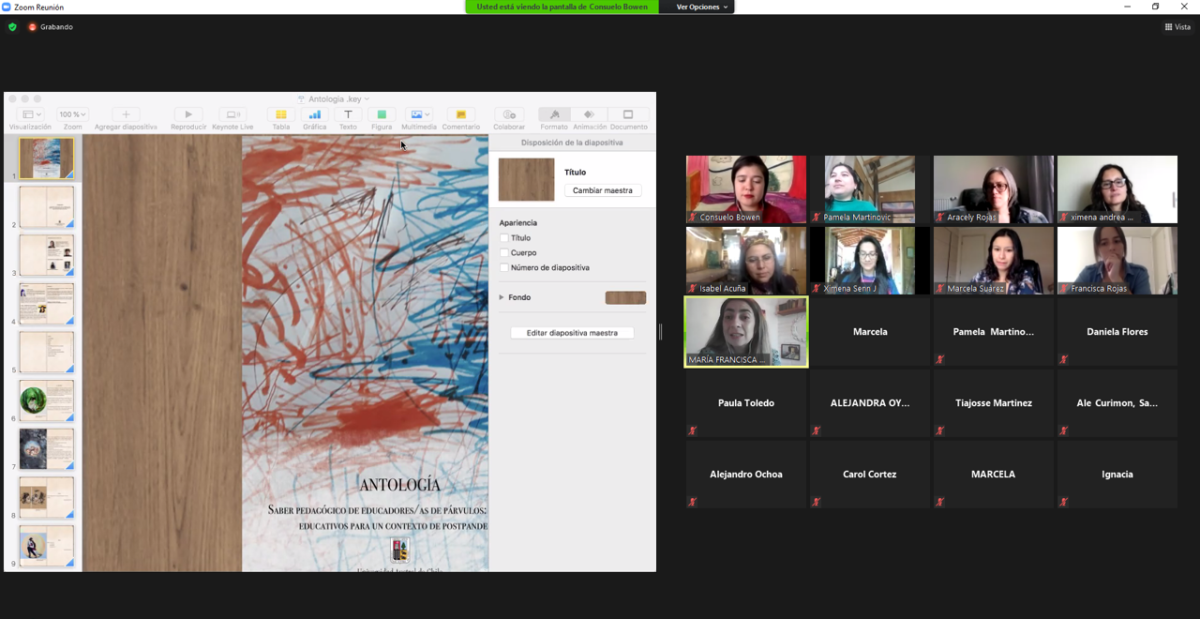1200x619 pixels.
Task: Open the Figura shape icon
Action: [x=381, y=115]
